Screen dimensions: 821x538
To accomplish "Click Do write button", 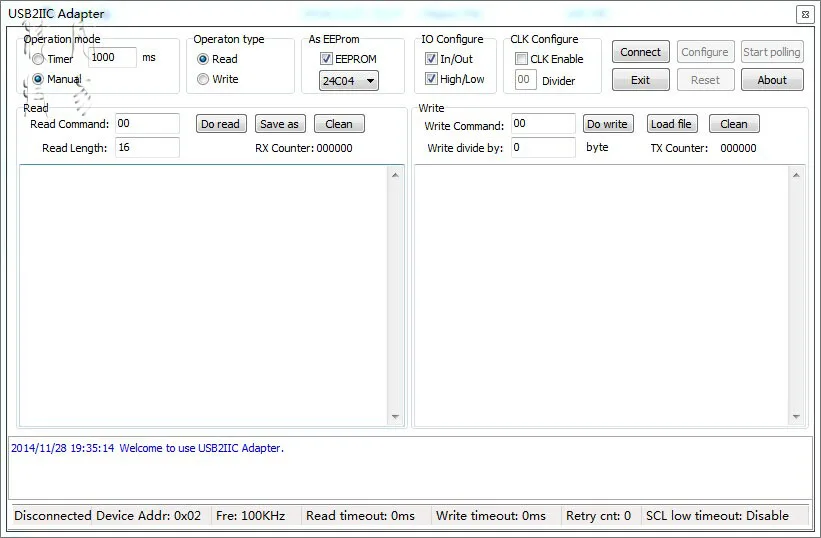I will tap(607, 124).
